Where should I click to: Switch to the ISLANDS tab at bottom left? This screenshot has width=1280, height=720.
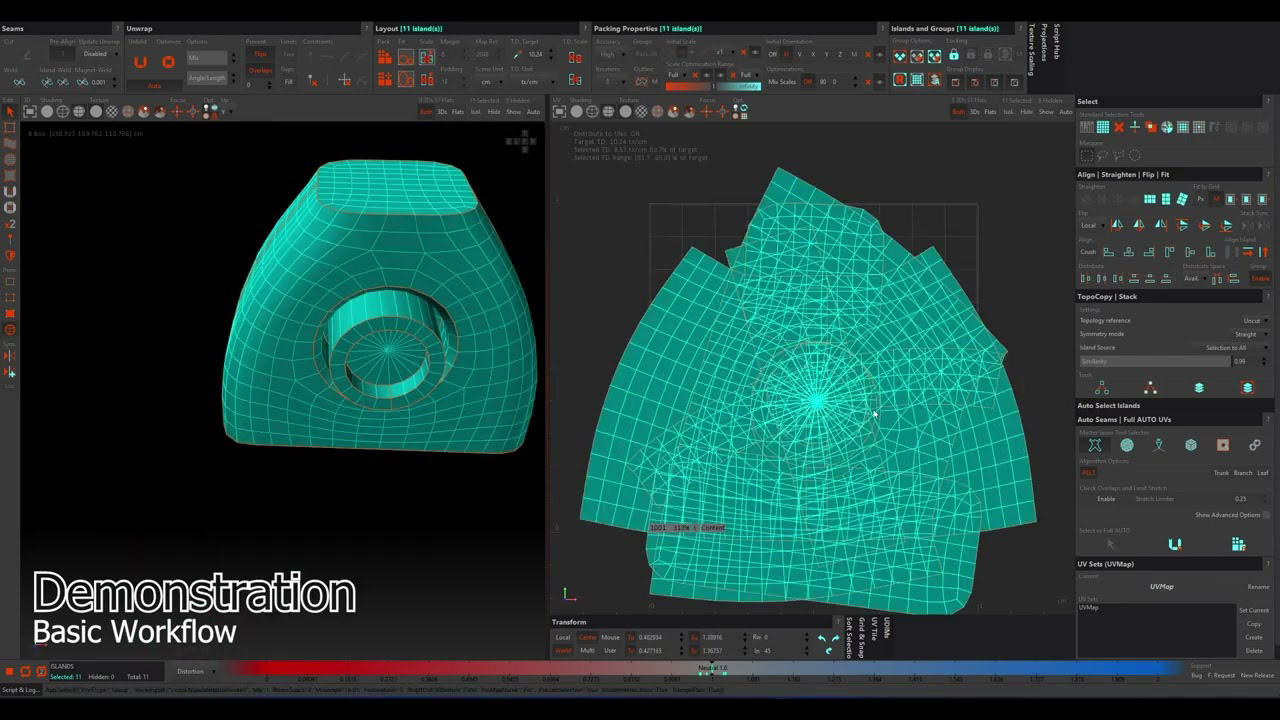click(62, 666)
